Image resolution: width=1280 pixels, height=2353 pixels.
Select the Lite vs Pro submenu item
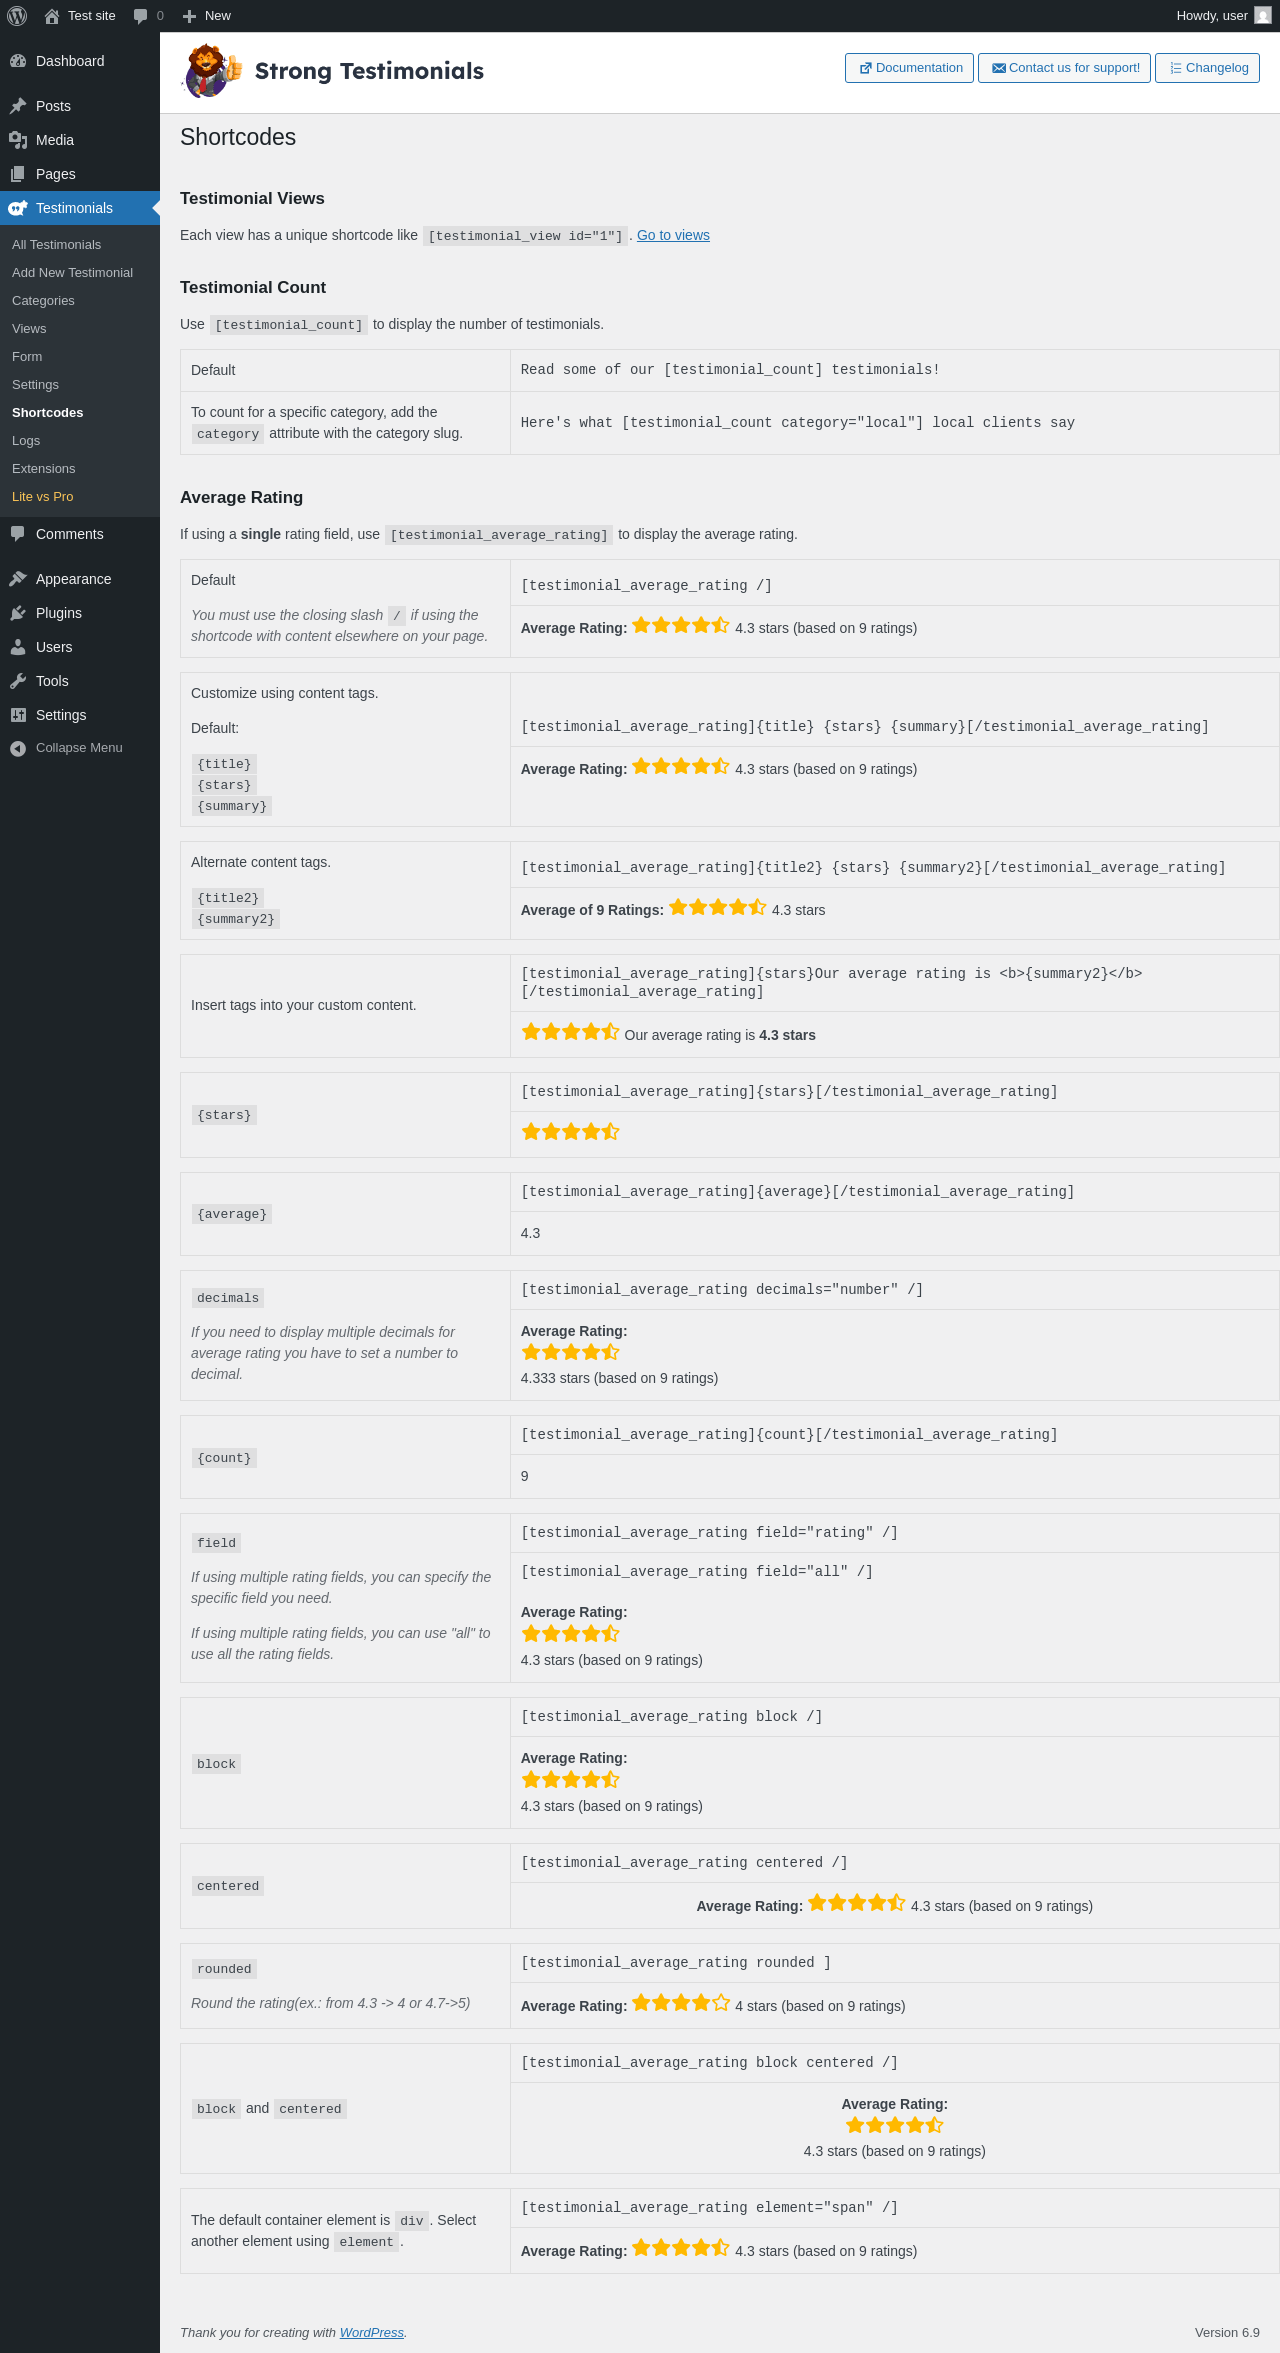click(x=42, y=497)
